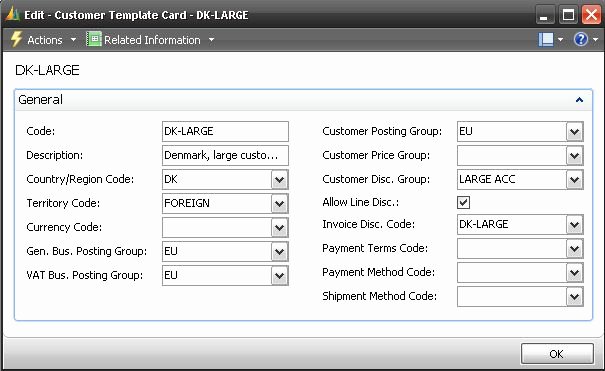Open the Actions lightning bolt icon

[16, 39]
